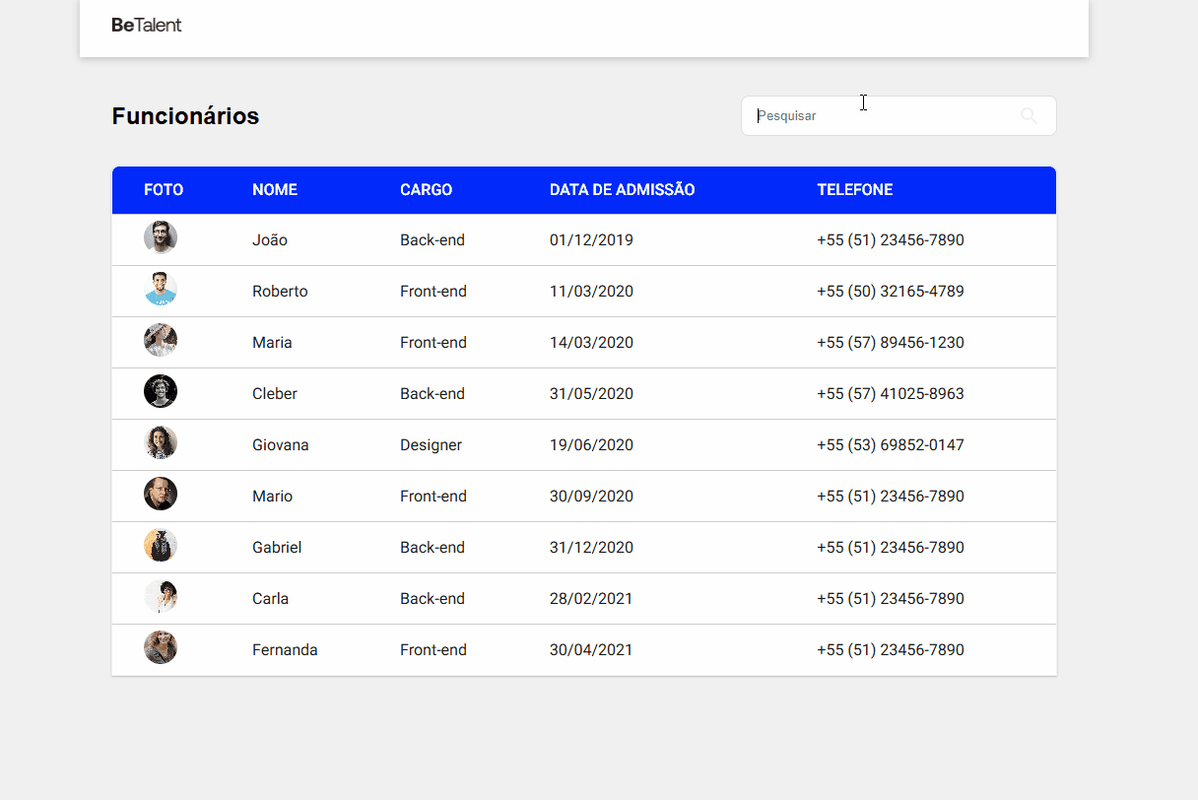Click admission date 31/05/2020
1198x800 pixels.
coord(591,394)
